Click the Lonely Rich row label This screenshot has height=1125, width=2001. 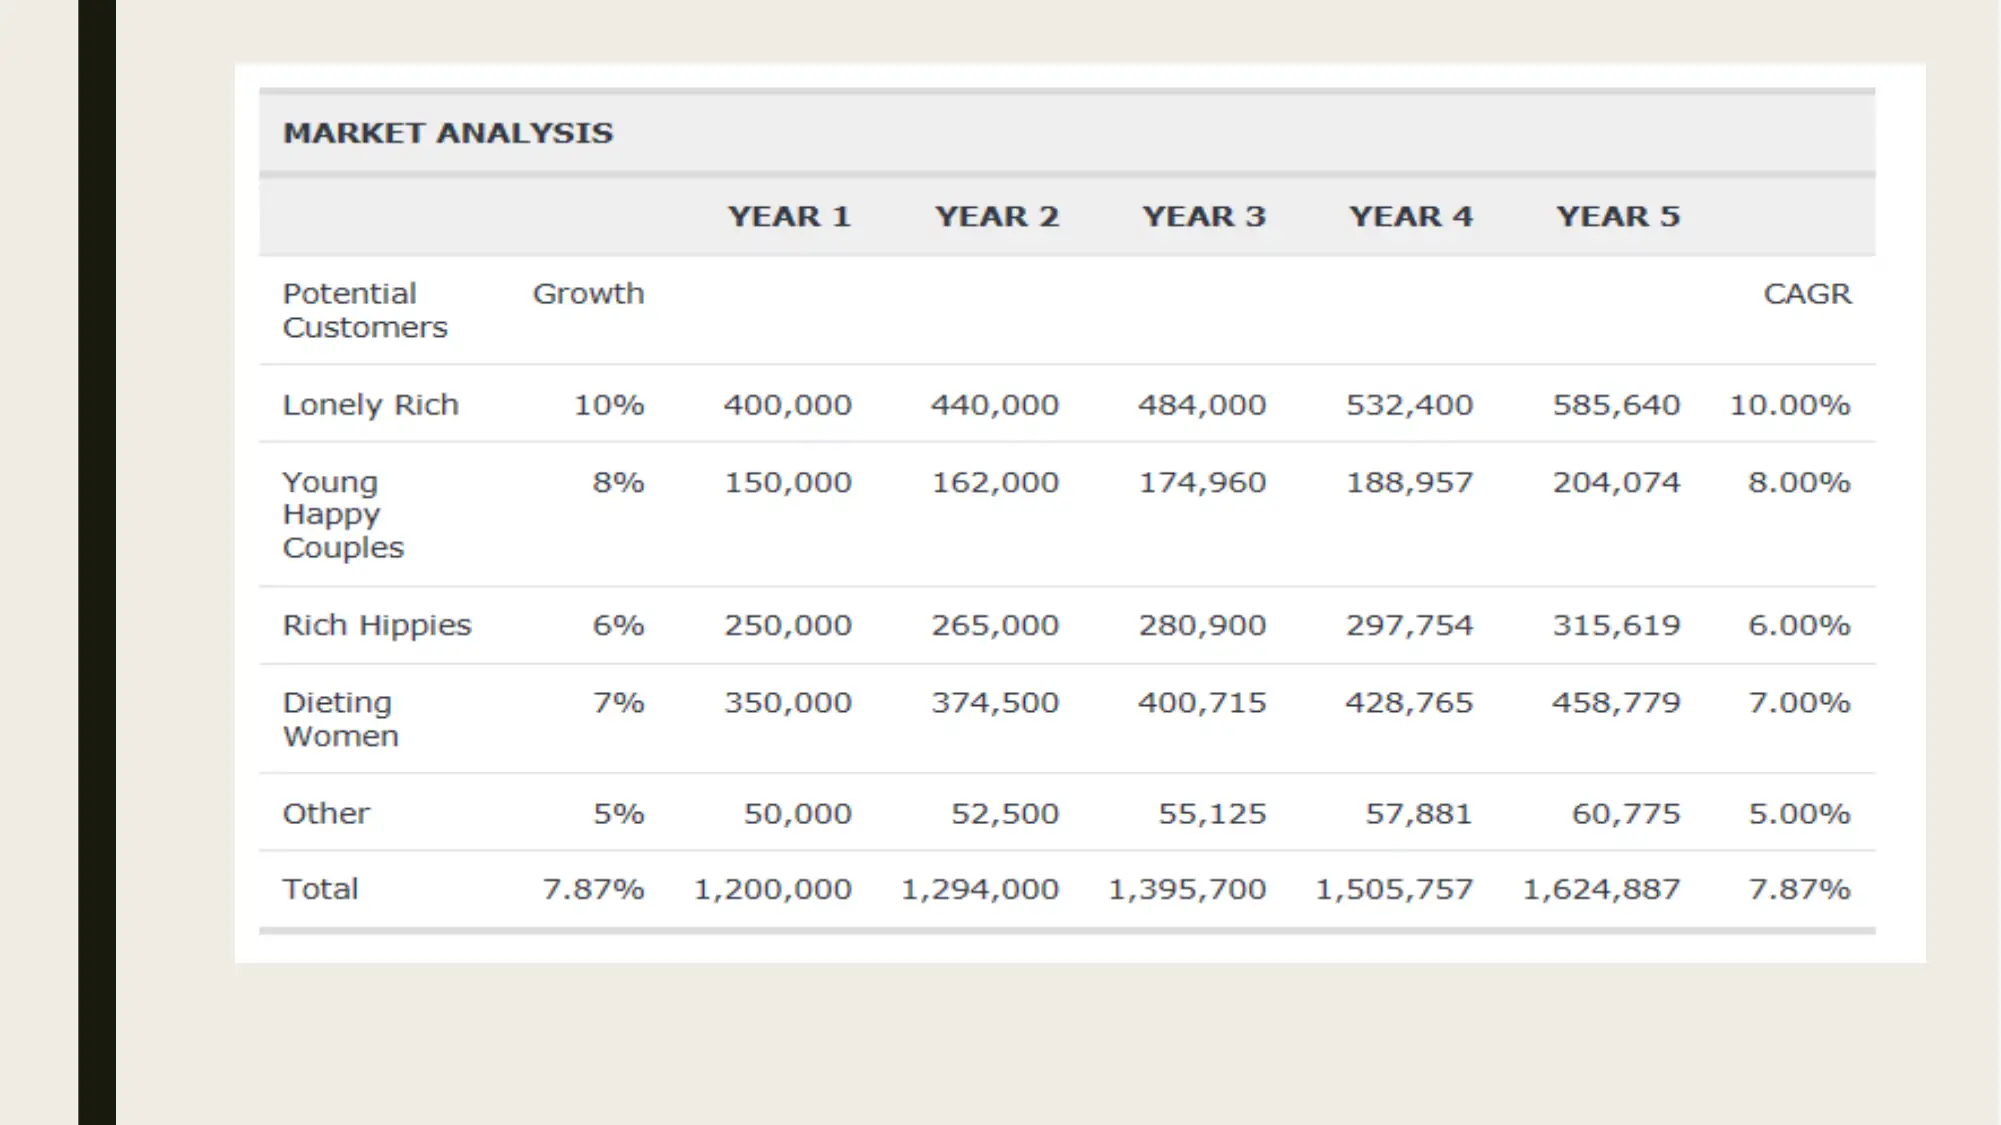pos(371,405)
